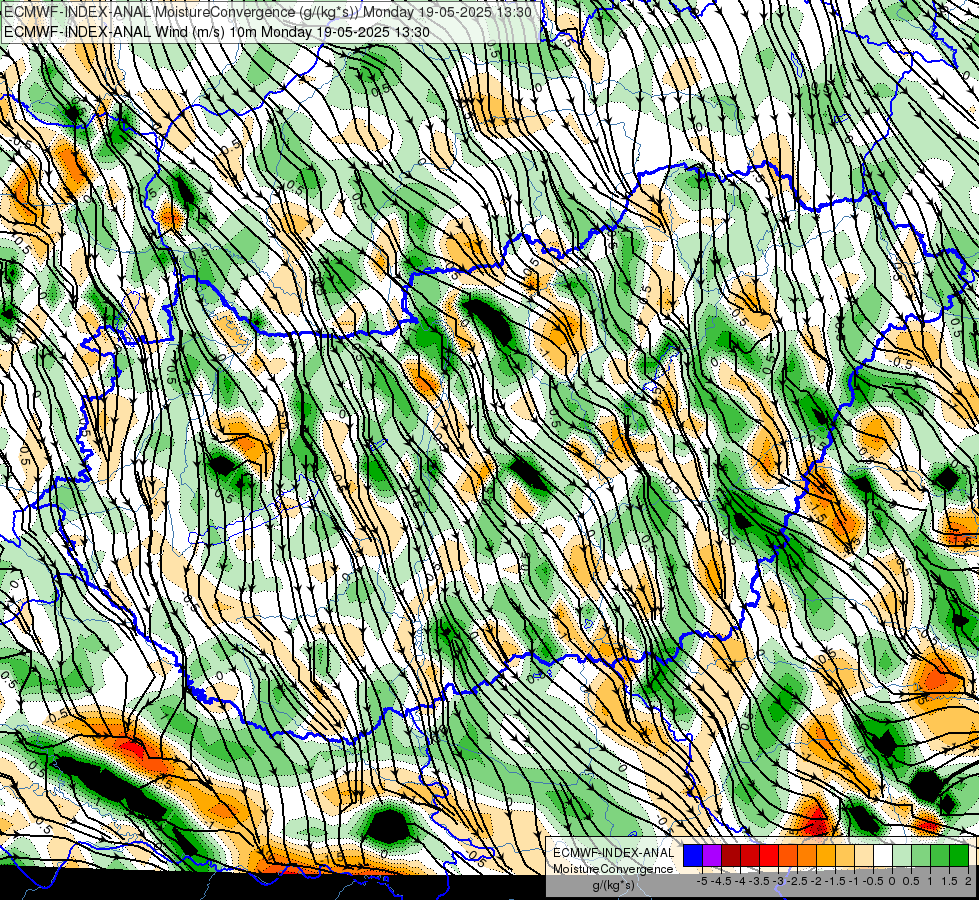The height and width of the screenshot is (900, 979).
Task: Click the '2' legend tick label
Action: point(968,881)
